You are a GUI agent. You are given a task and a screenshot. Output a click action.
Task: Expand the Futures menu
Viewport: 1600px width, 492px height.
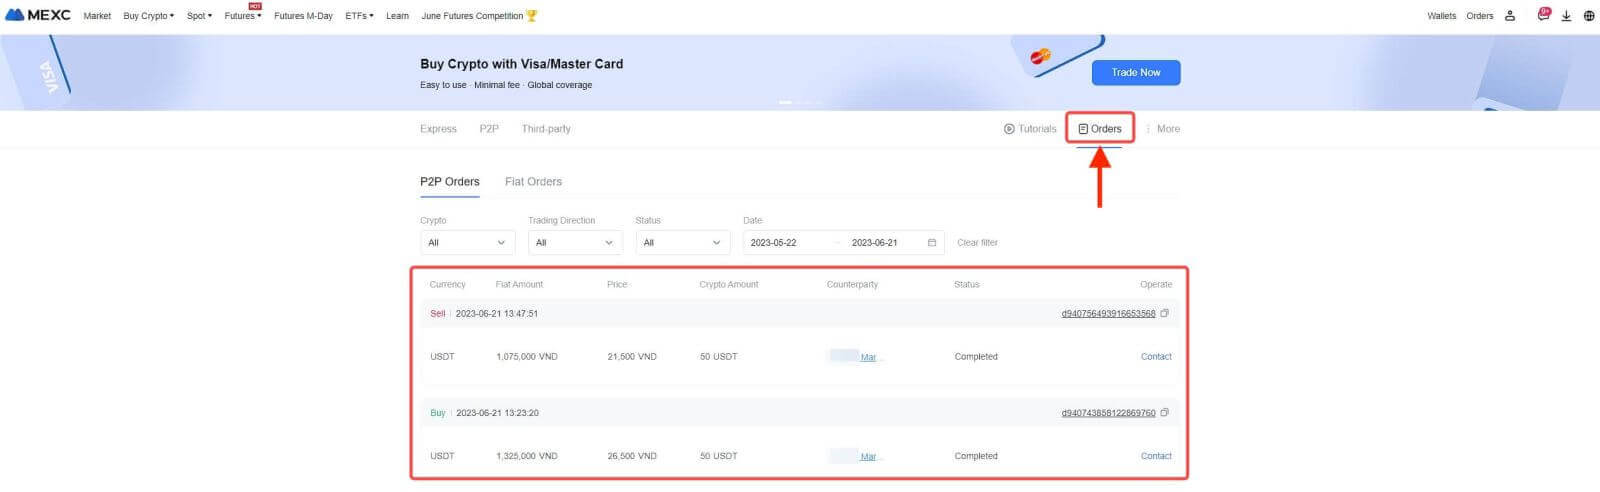click(x=243, y=16)
